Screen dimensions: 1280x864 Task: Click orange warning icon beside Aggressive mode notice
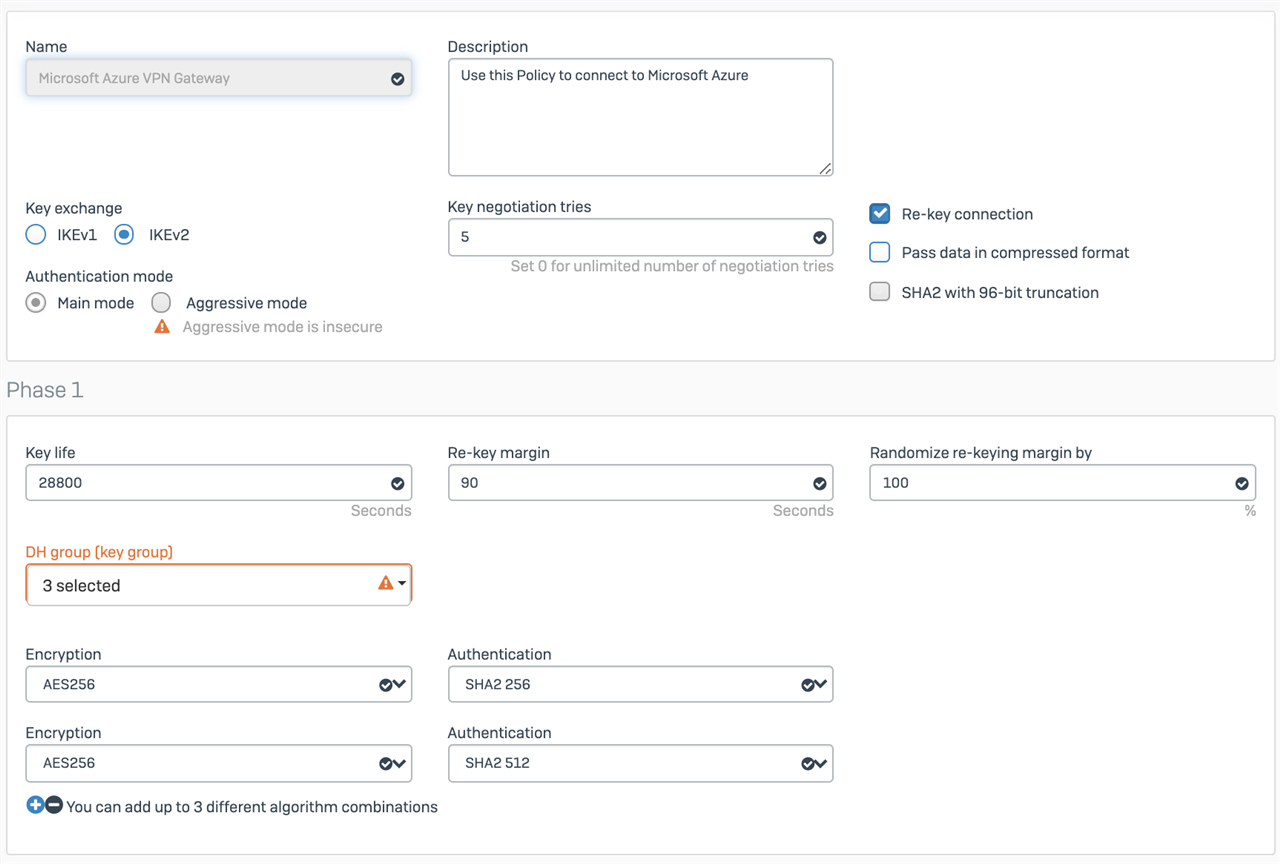pyautogui.click(x=162, y=327)
